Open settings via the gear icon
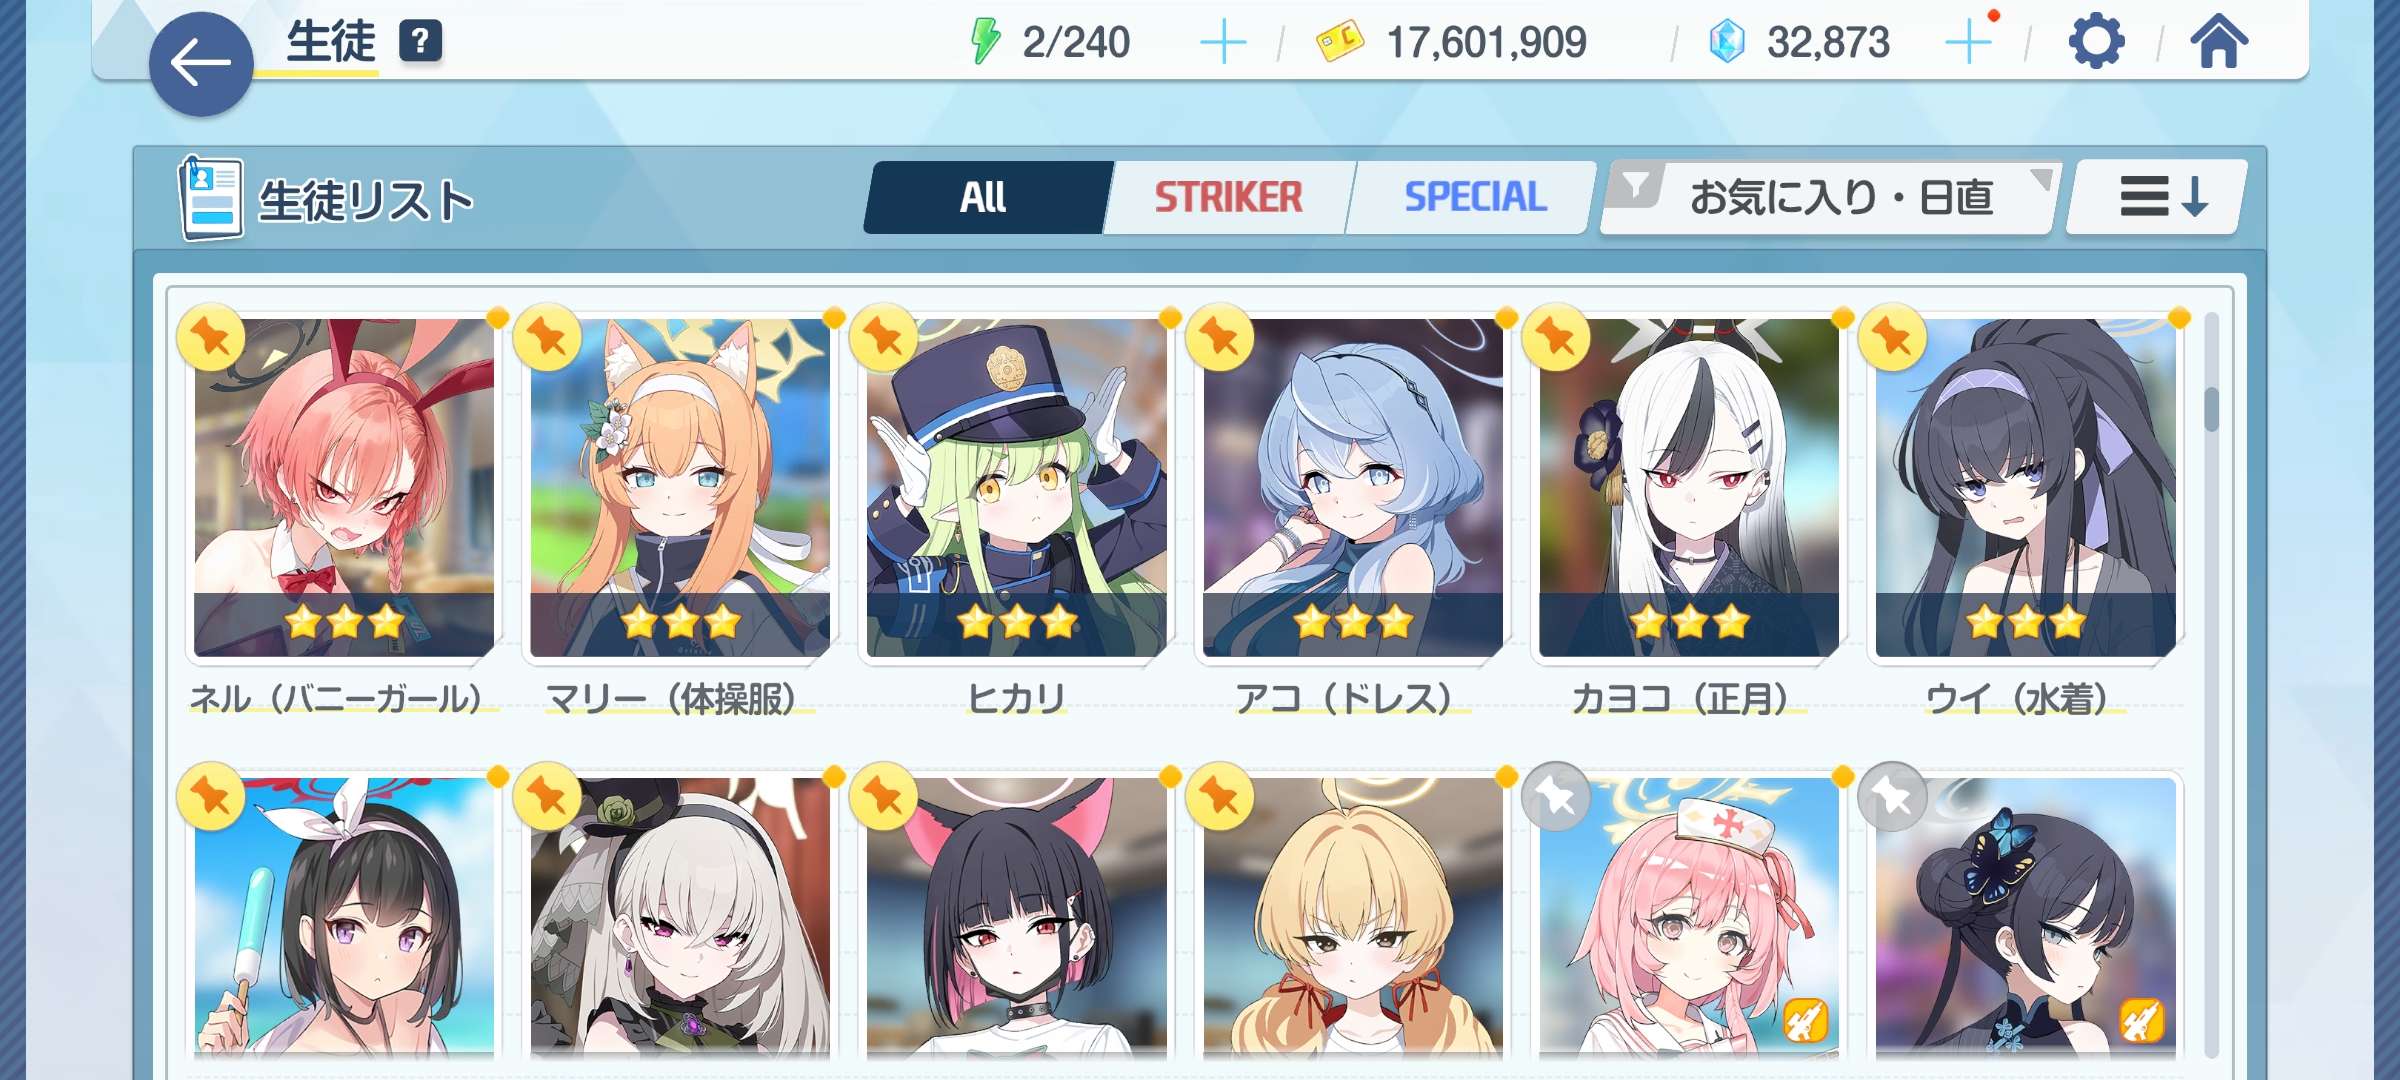 click(x=2095, y=42)
